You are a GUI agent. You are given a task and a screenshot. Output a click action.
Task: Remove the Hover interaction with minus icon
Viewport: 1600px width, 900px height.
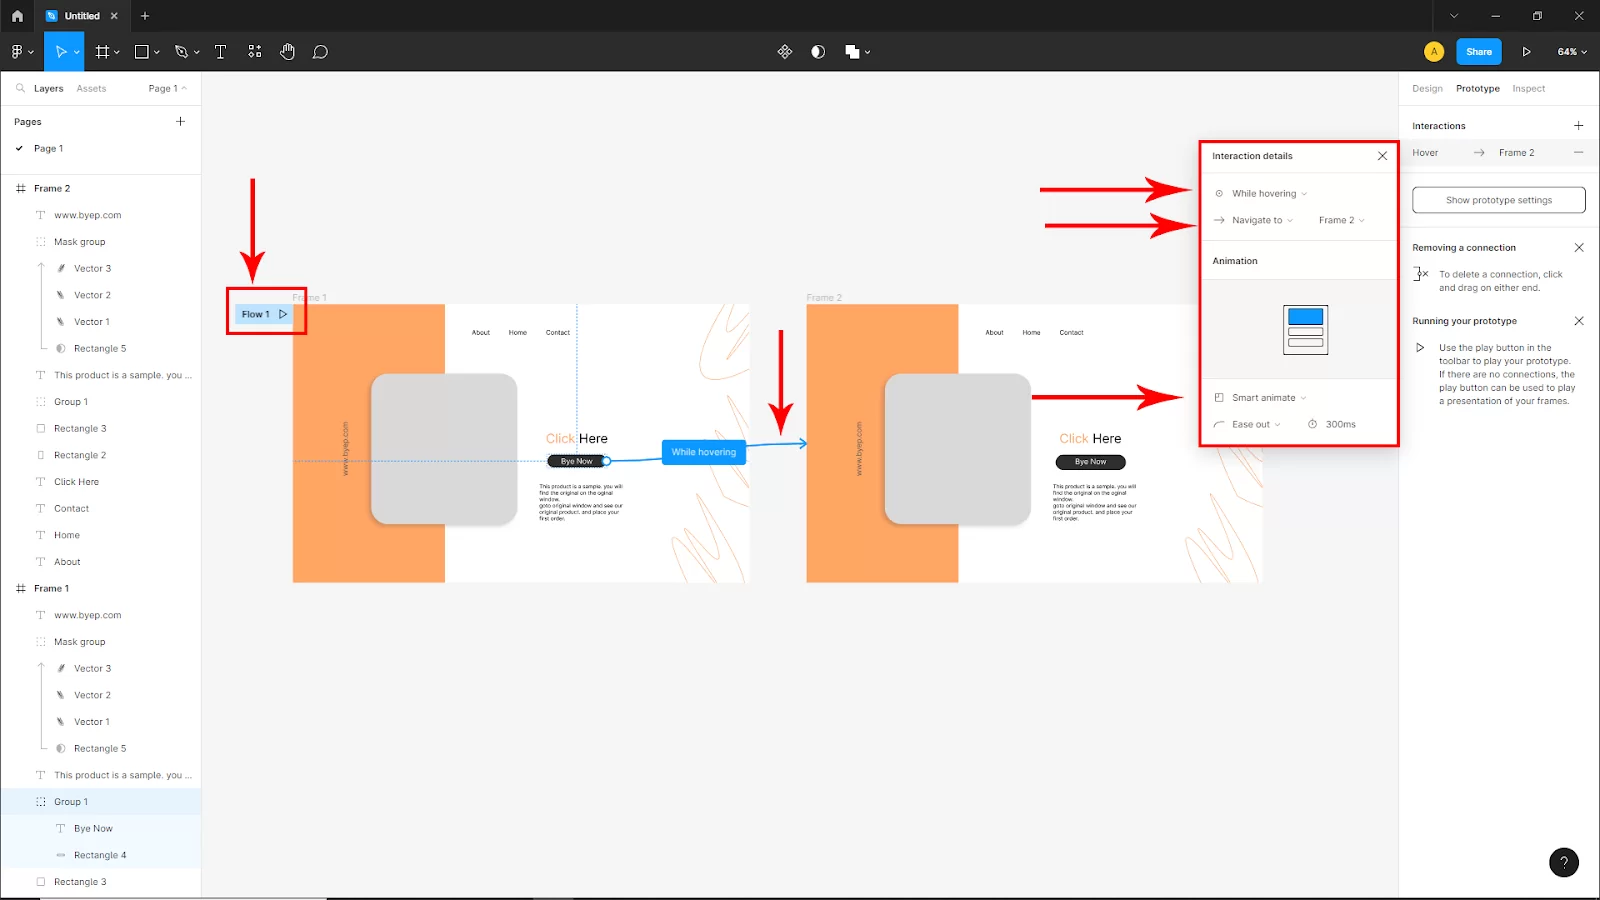[x=1579, y=153]
